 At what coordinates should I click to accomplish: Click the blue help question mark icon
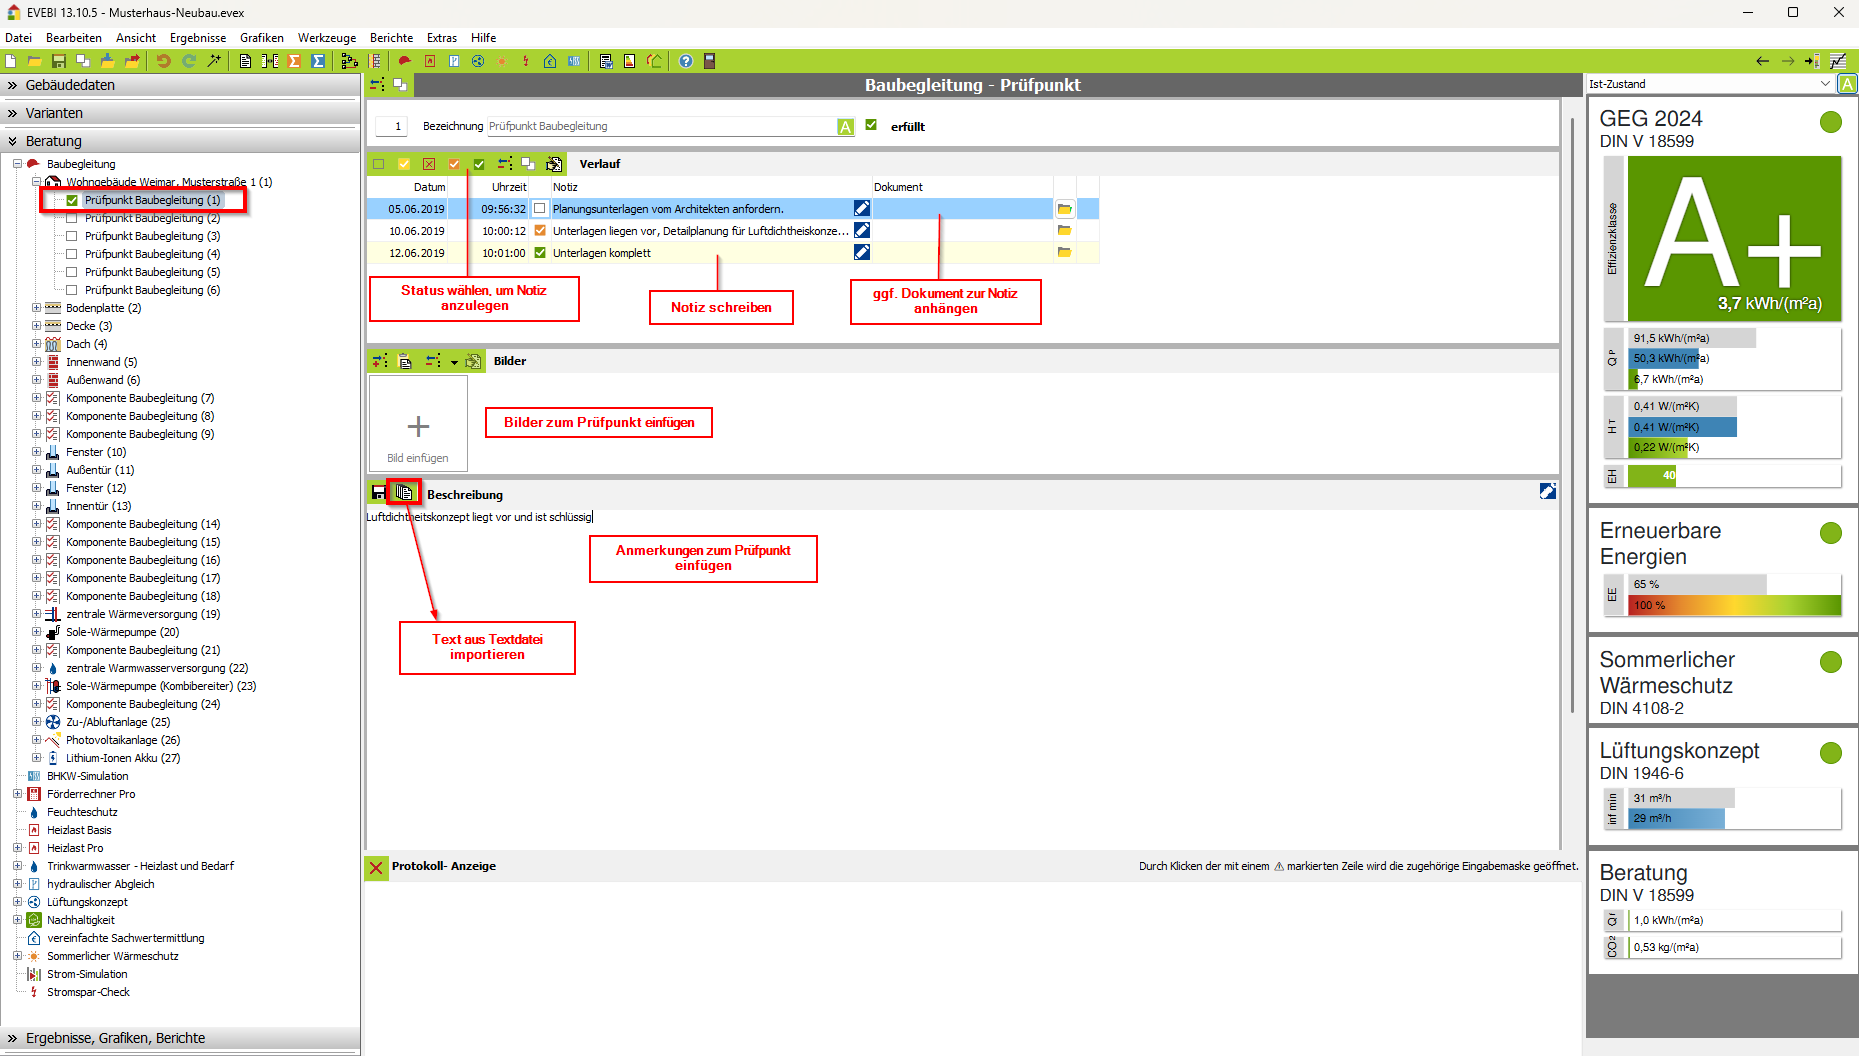tap(685, 61)
